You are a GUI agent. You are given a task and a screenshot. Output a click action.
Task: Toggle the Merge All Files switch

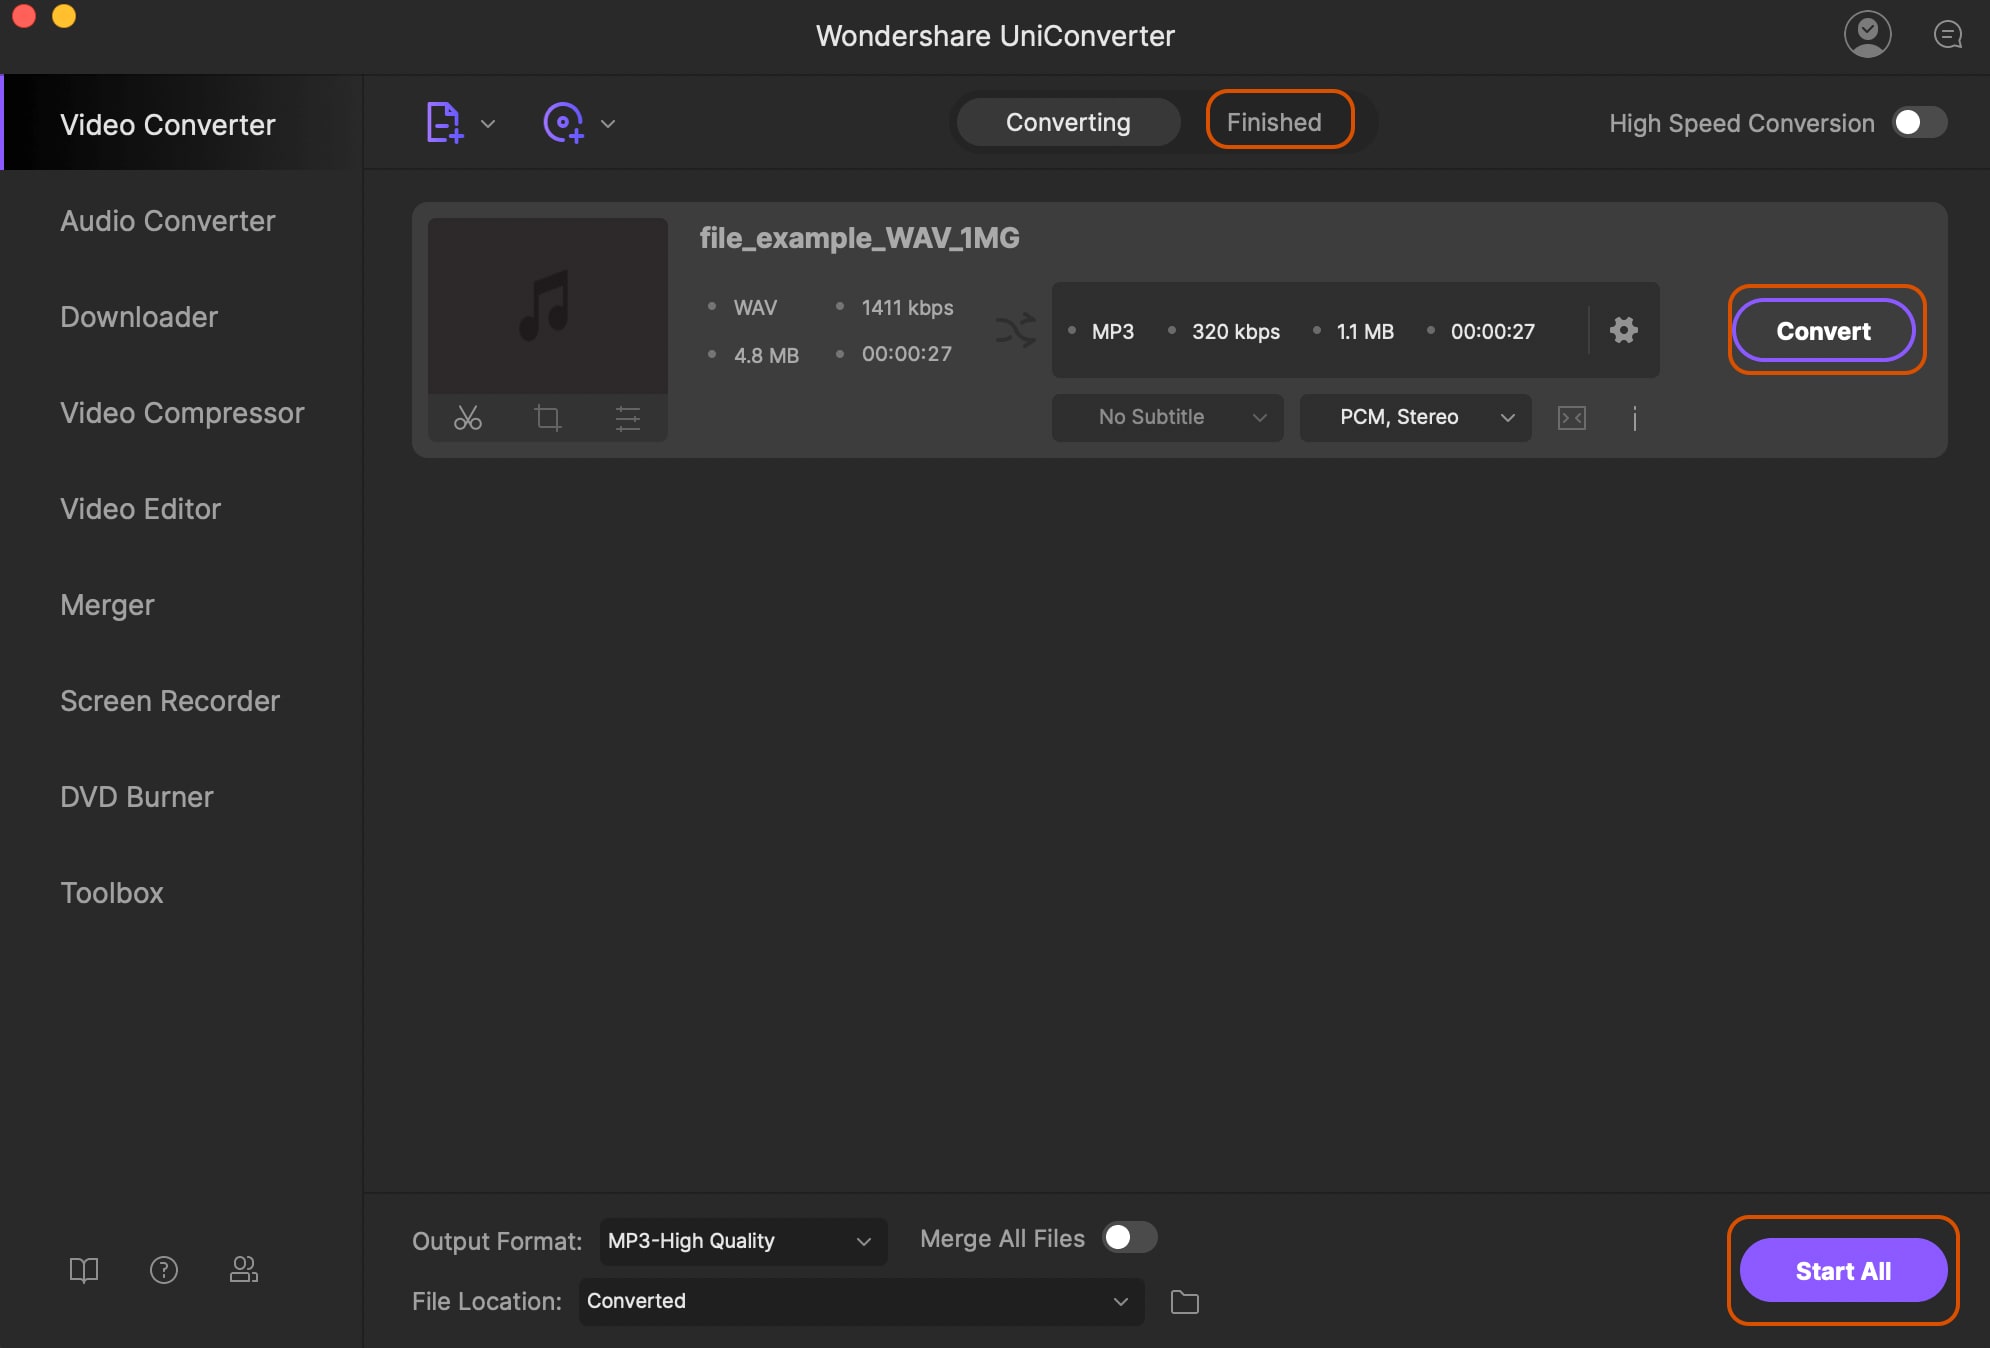coord(1130,1237)
